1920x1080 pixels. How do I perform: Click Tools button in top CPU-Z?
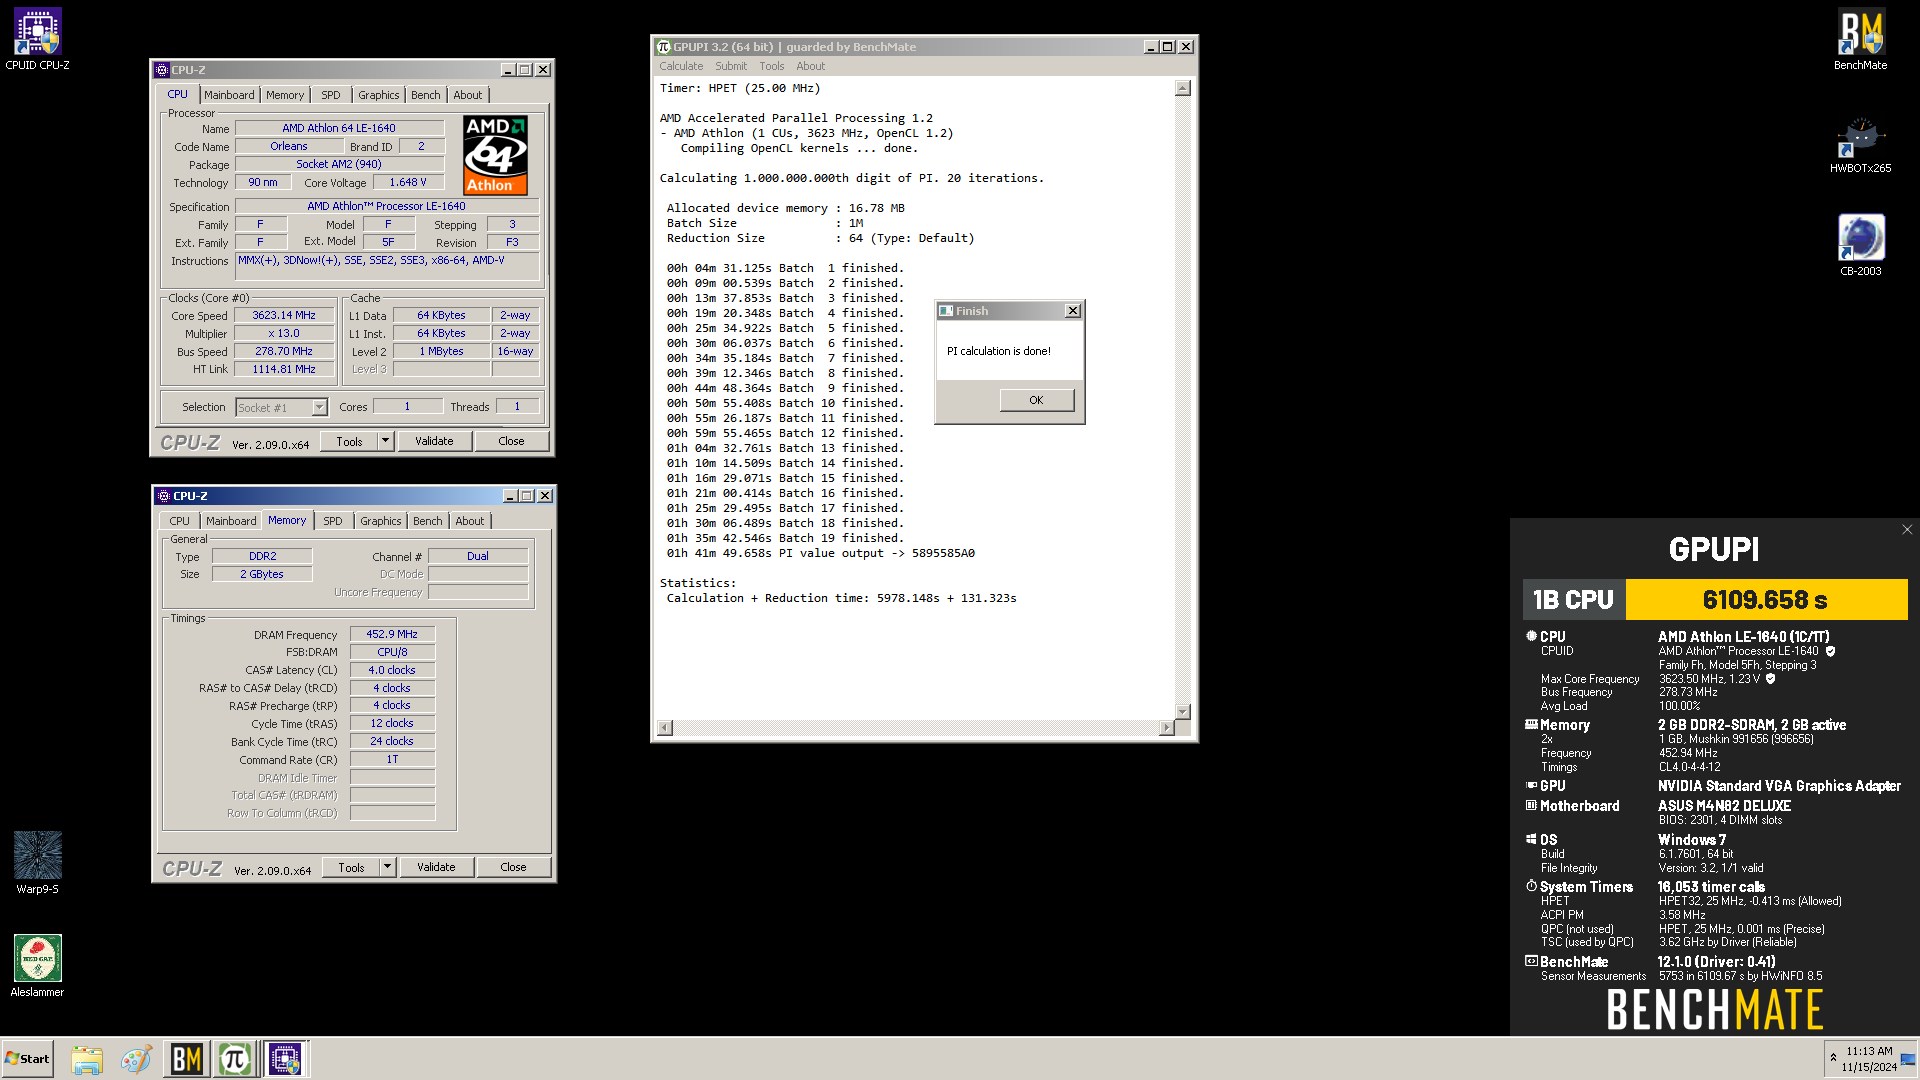[349, 441]
